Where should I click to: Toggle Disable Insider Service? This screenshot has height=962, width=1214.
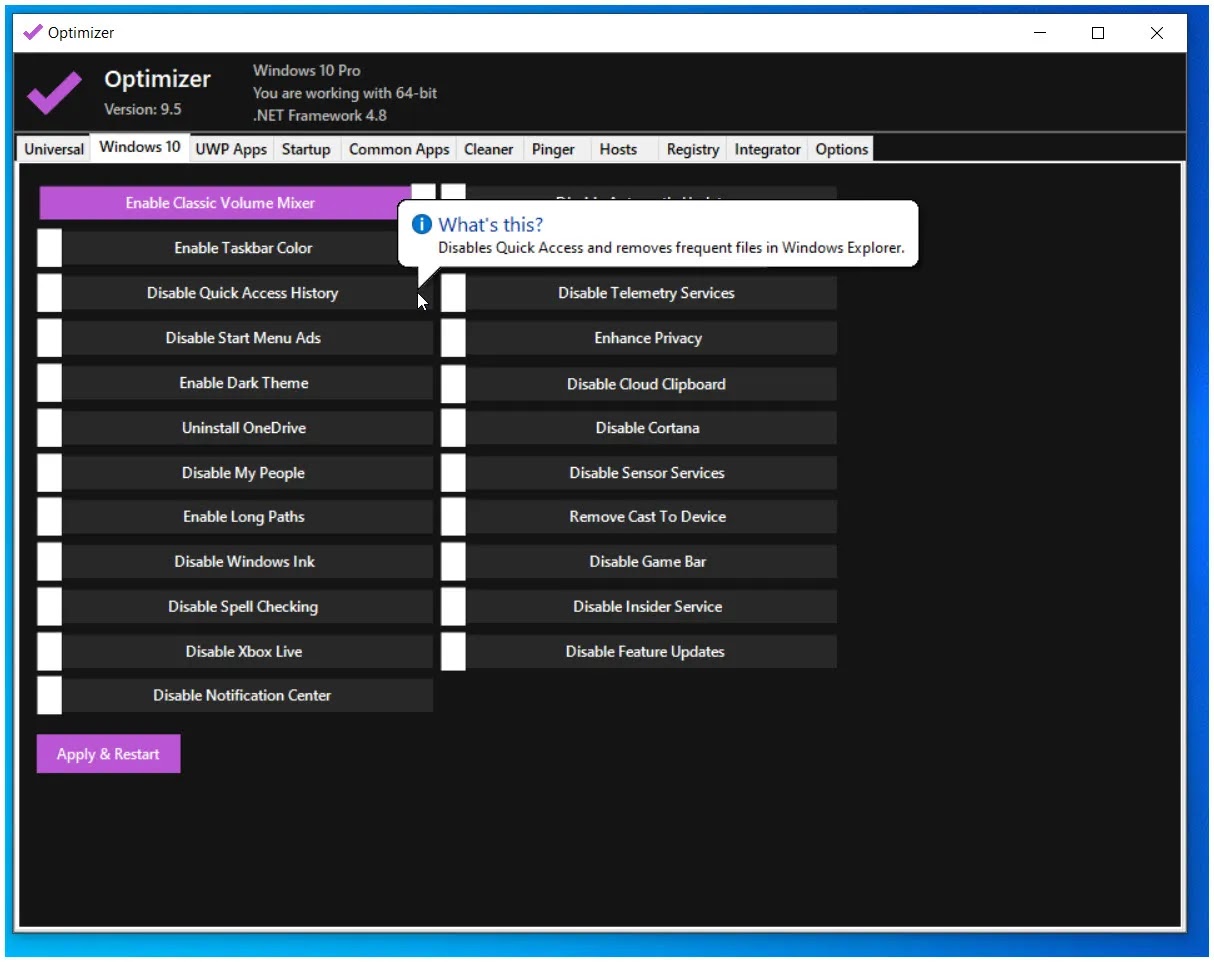coord(639,607)
